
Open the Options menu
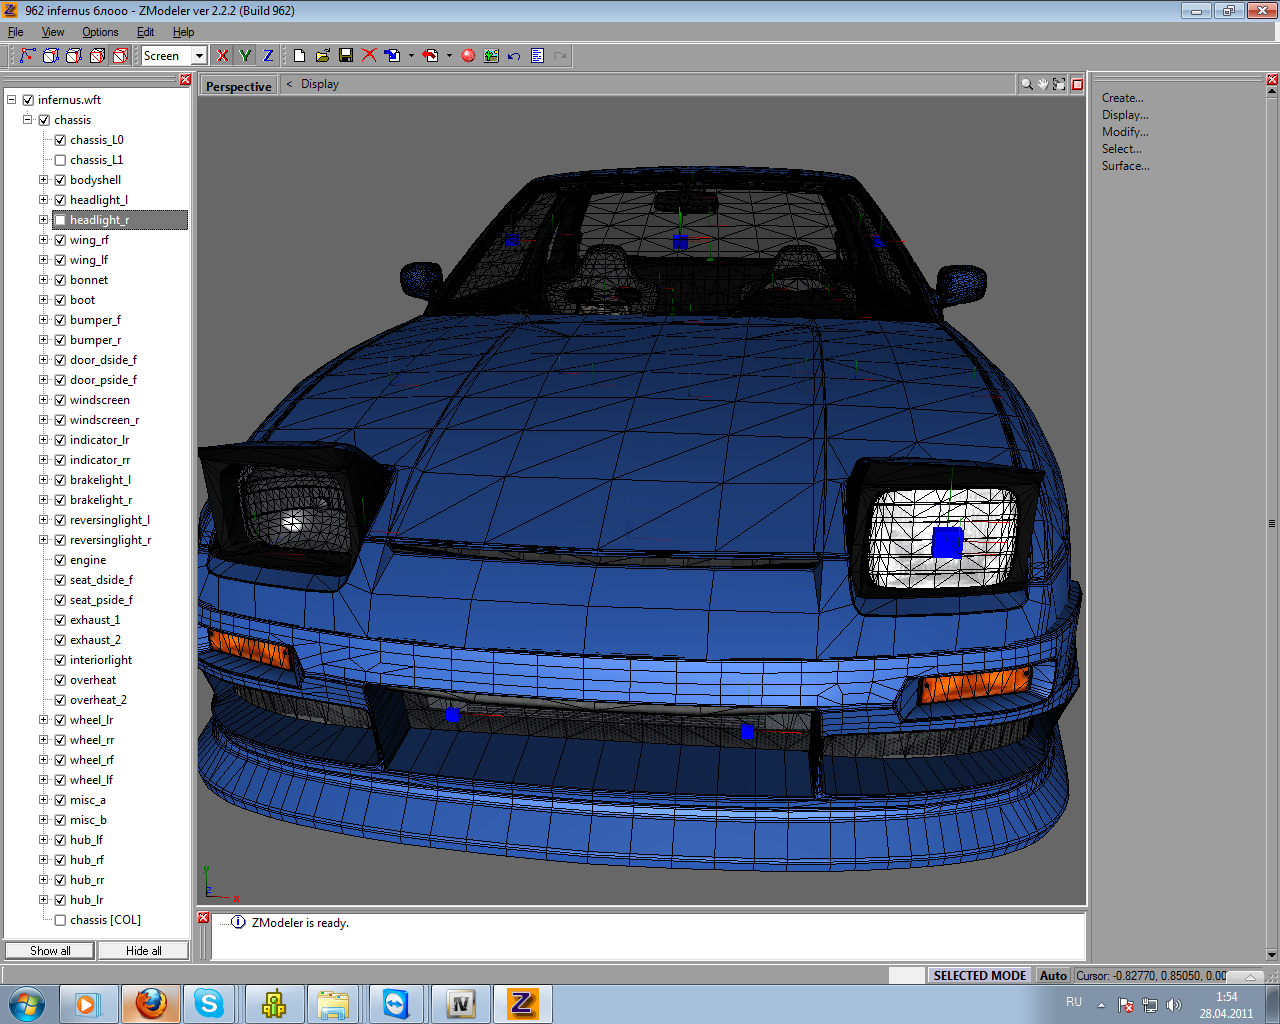(x=100, y=32)
